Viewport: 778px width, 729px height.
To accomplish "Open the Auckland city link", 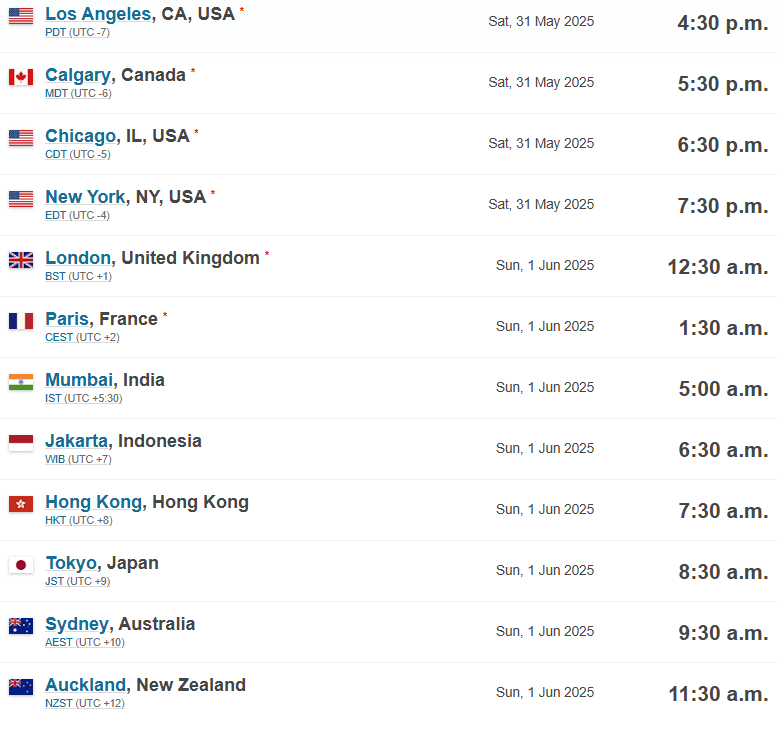I will coord(85,685).
